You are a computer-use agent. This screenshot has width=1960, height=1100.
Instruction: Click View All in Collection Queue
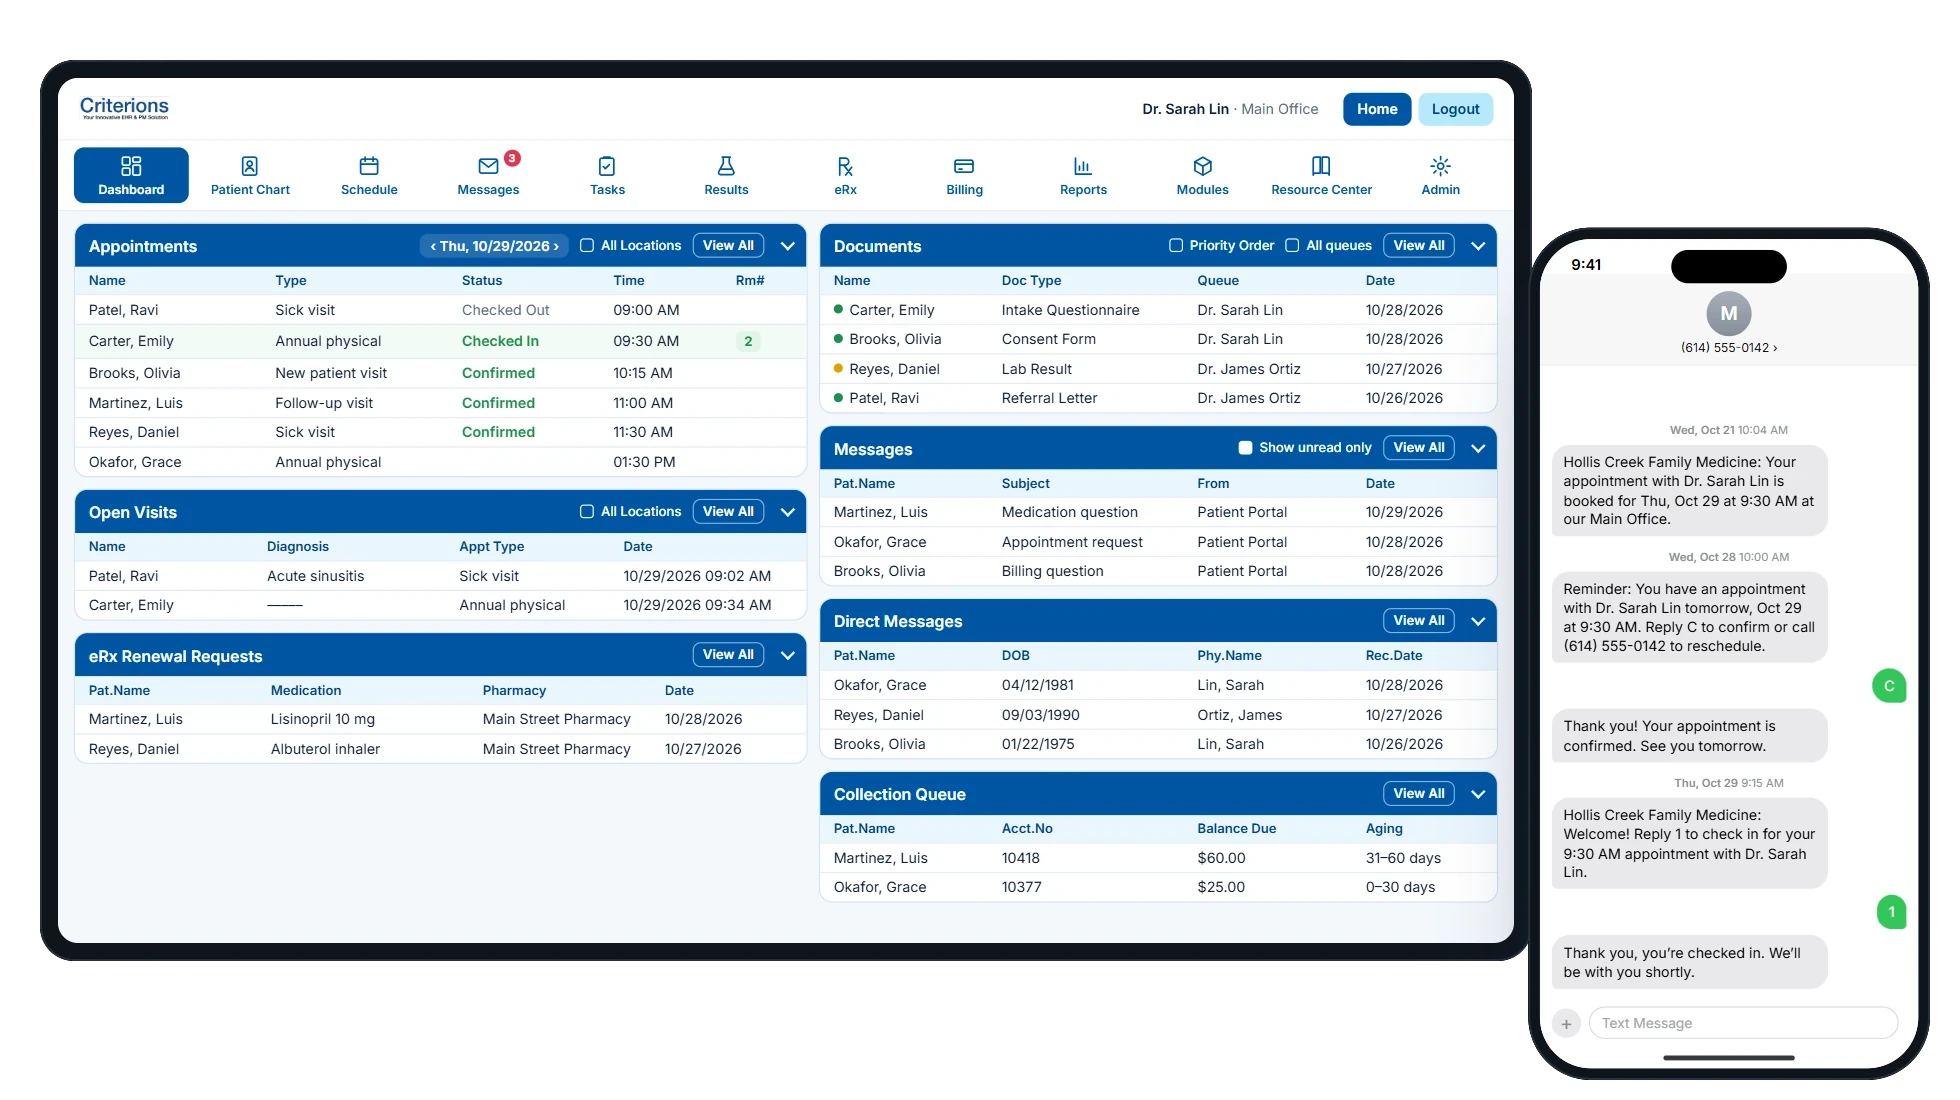click(1419, 794)
